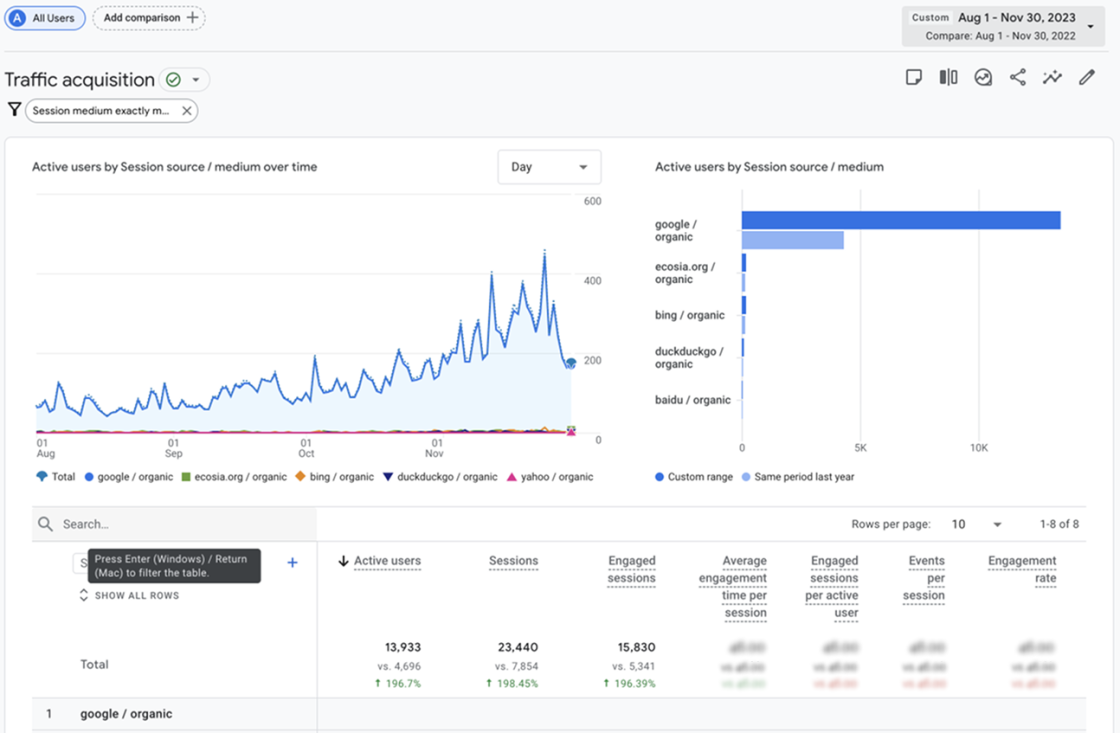This screenshot has height=733, width=1120.
Task: Click the filter funnel icon
Action: 14,110
